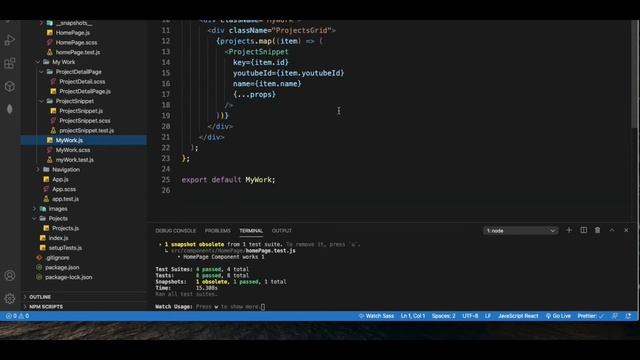Image resolution: width=640 pixels, height=360 pixels.
Task: Open ProjectDetailPage.js file
Action: (85, 91)
